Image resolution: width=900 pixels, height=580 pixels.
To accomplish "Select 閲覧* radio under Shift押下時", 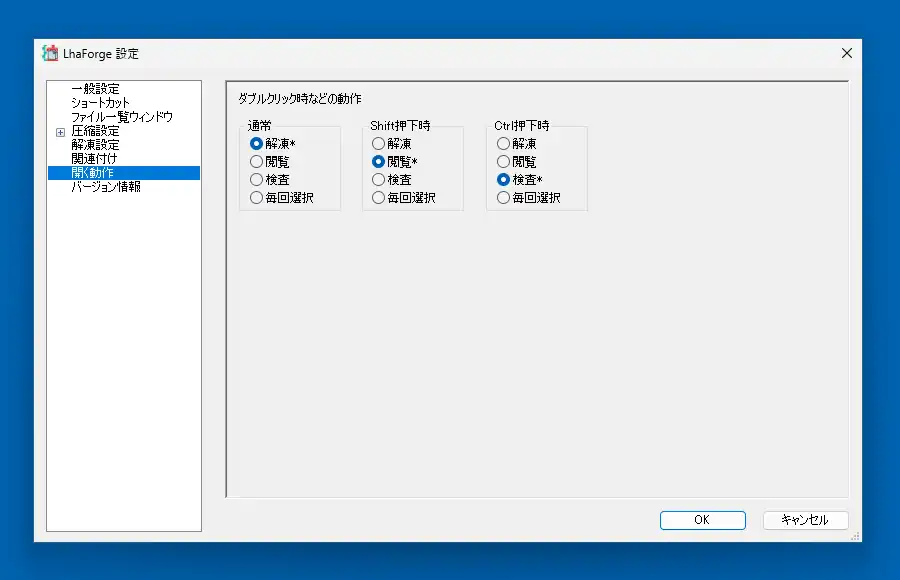I will click(x=395, y=162).
